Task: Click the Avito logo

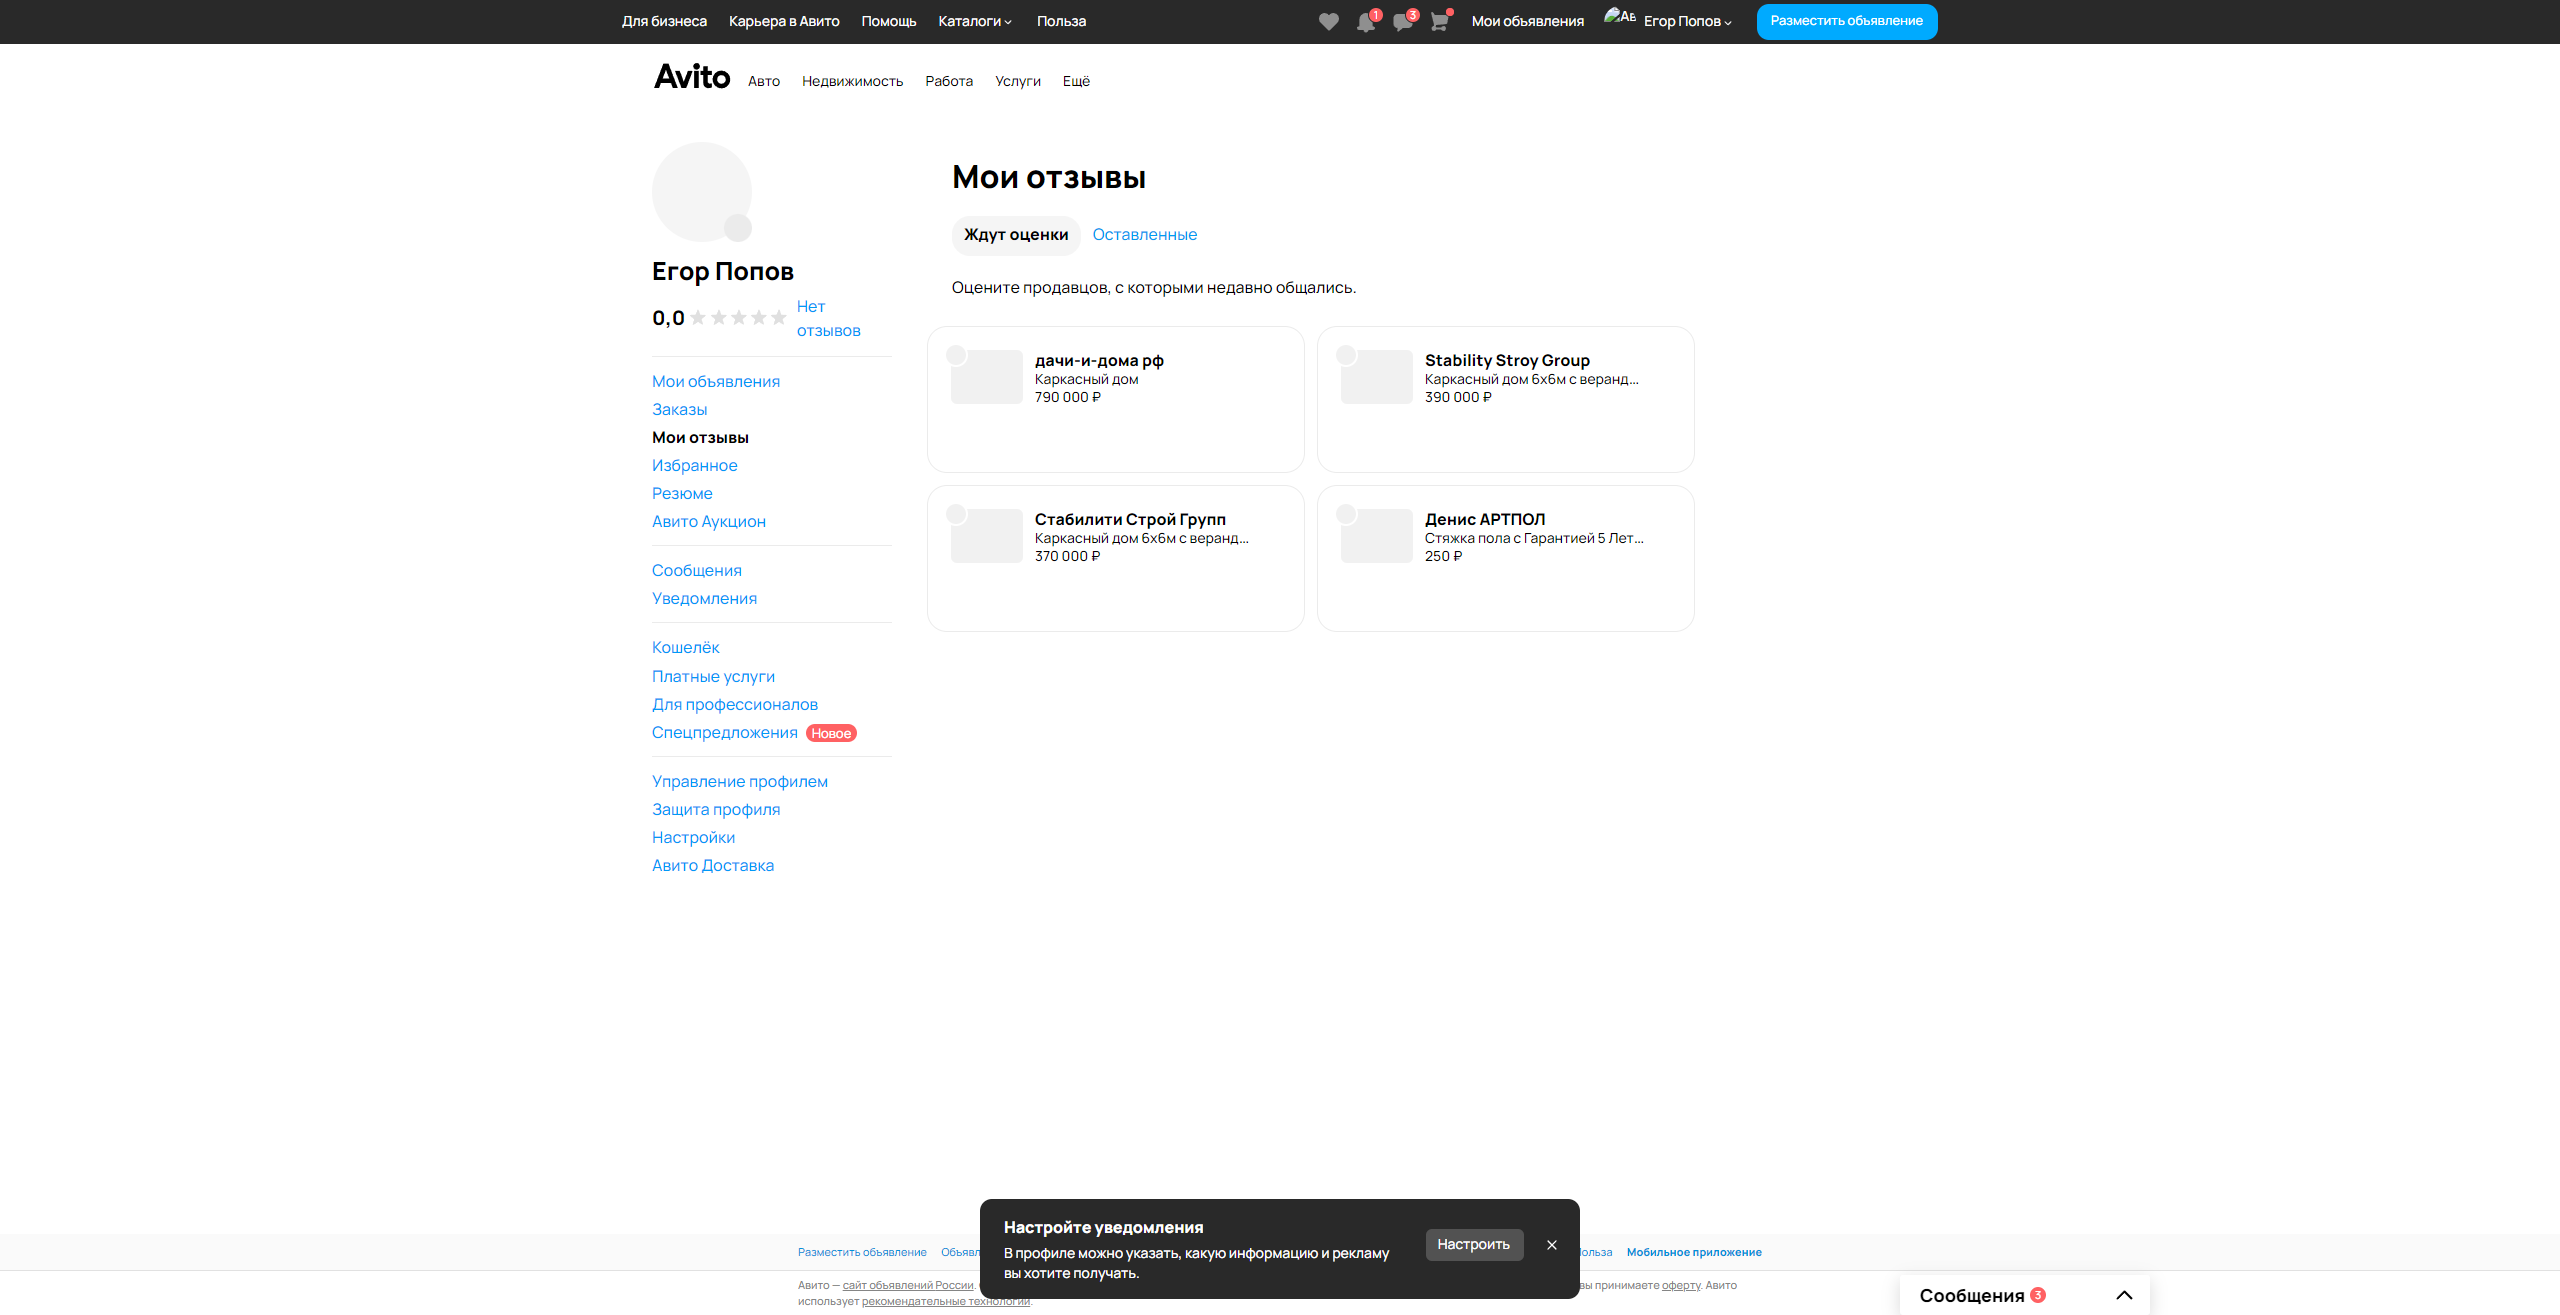Action: [x=692, y=78]
